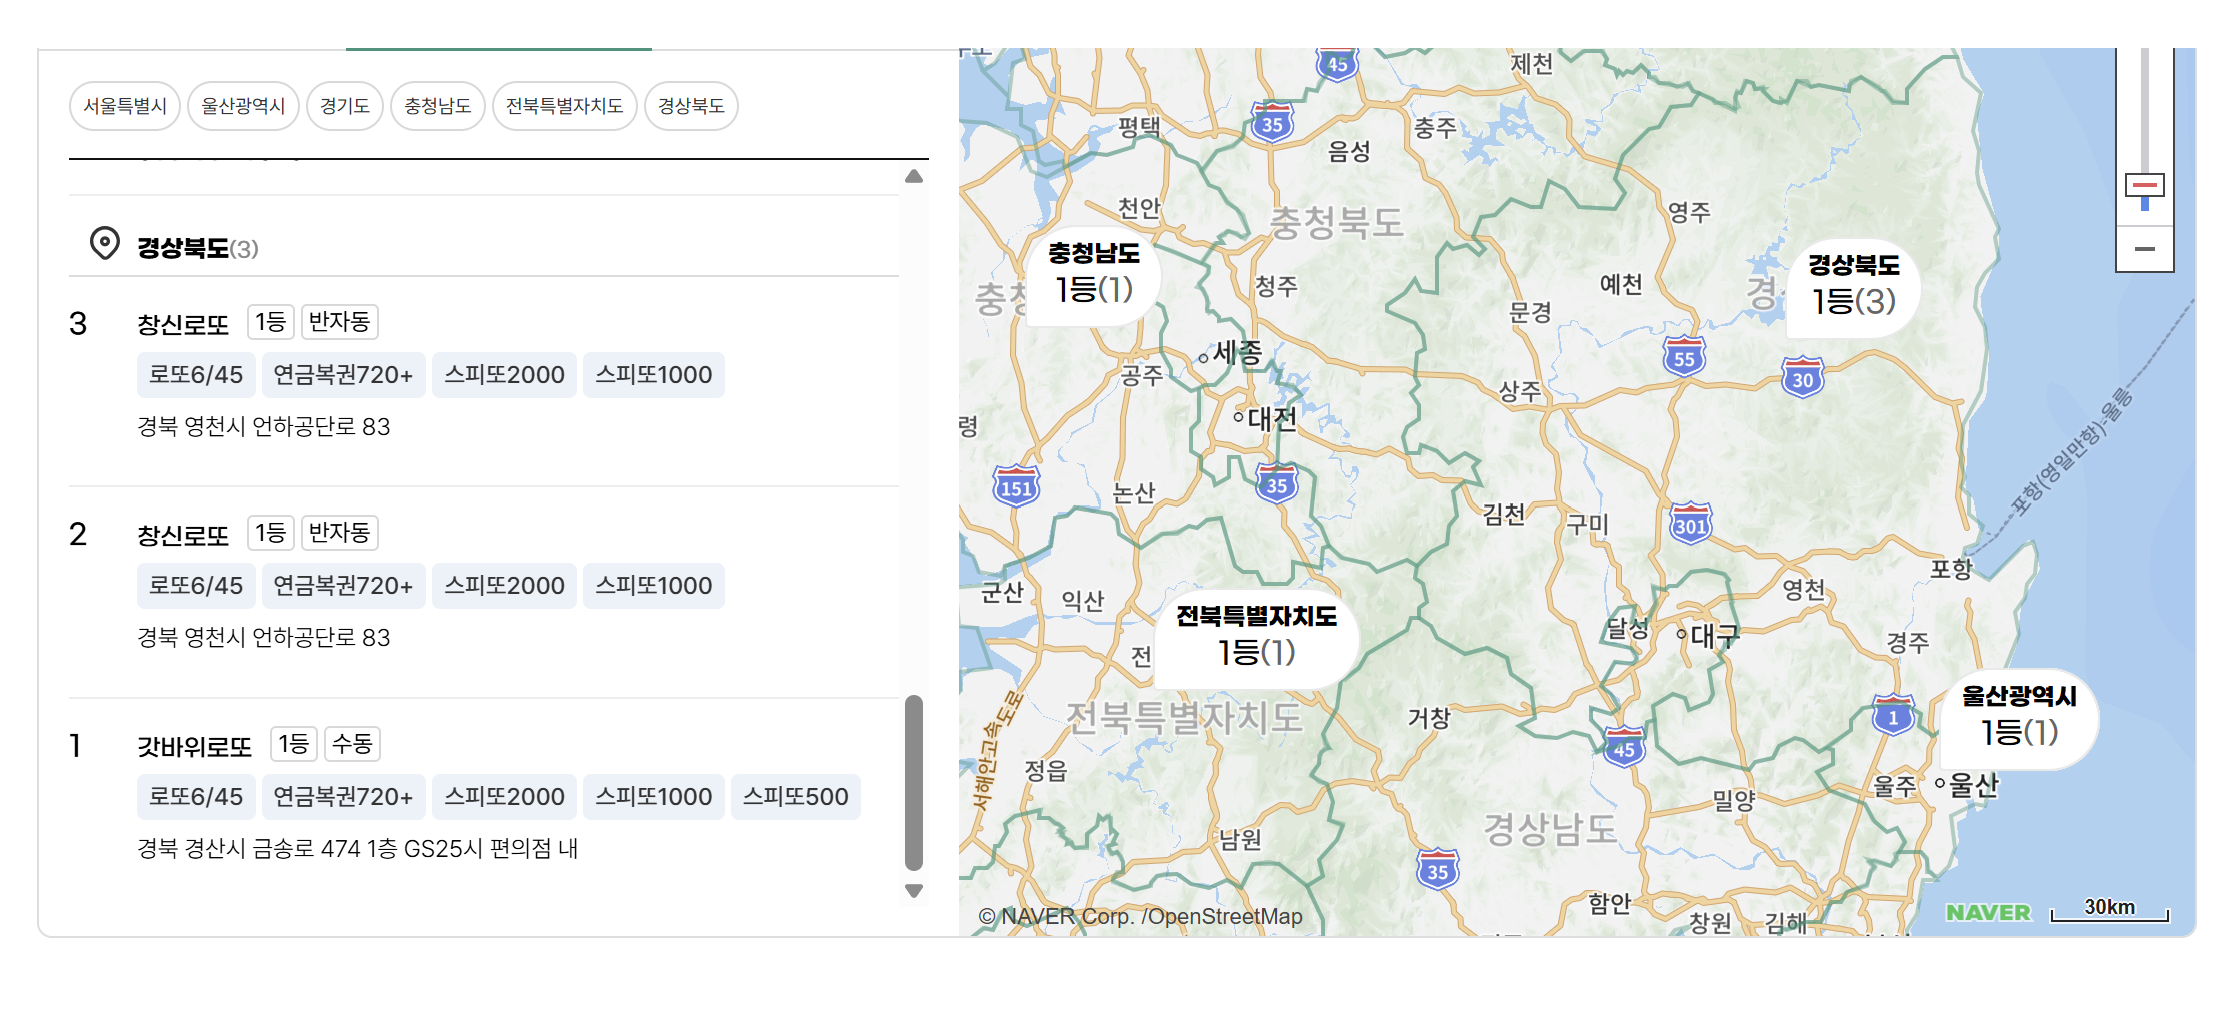Click the results list scrollbar thumb
Viewport: 2236px width, 1010px height.
914,783
